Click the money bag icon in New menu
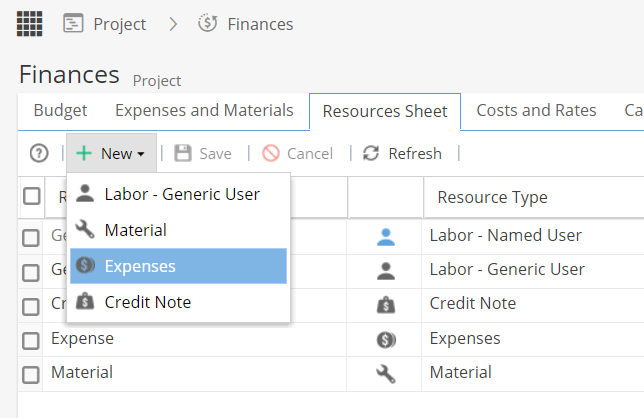The width and height of the screenshot is (644, 418). tap(85, 301)
